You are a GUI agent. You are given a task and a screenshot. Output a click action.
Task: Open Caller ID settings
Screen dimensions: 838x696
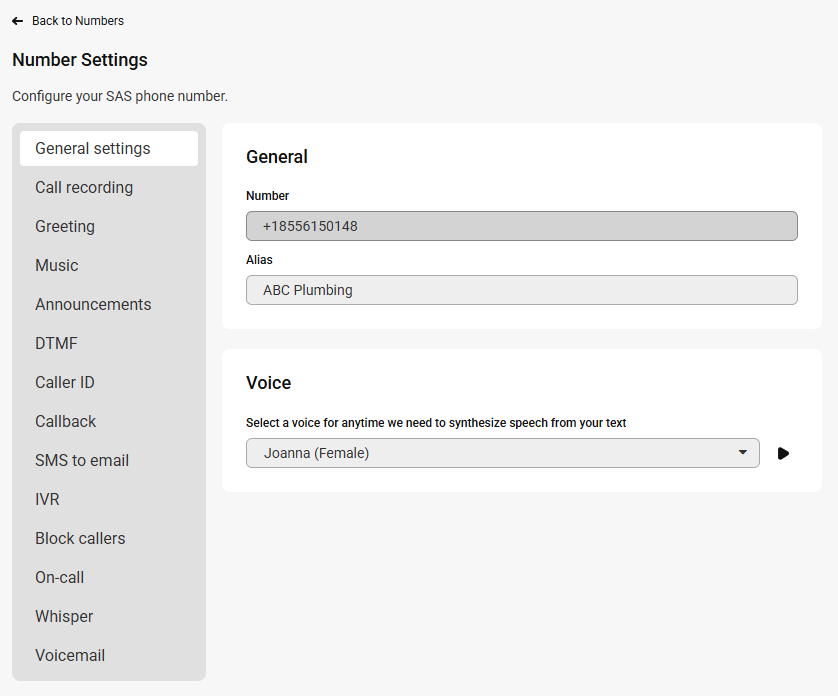[x=109, y=383]
